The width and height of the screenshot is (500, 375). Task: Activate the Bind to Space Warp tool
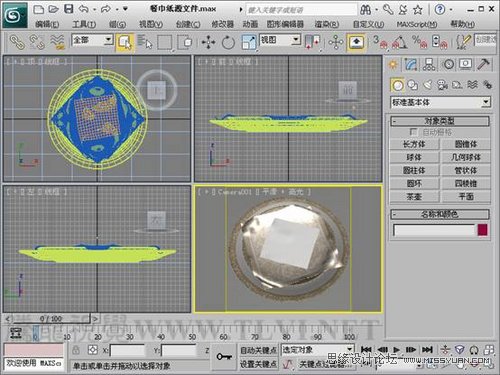click(x=57, y=42)
